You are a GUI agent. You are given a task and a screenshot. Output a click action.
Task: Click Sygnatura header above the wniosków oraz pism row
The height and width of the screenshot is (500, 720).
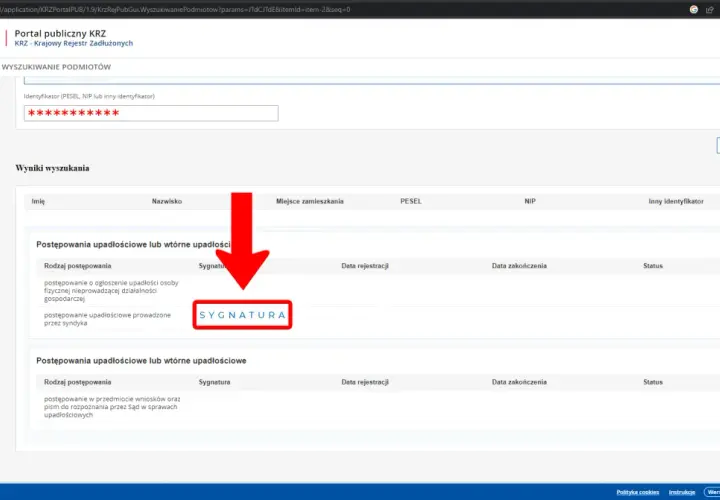point(214,382)
